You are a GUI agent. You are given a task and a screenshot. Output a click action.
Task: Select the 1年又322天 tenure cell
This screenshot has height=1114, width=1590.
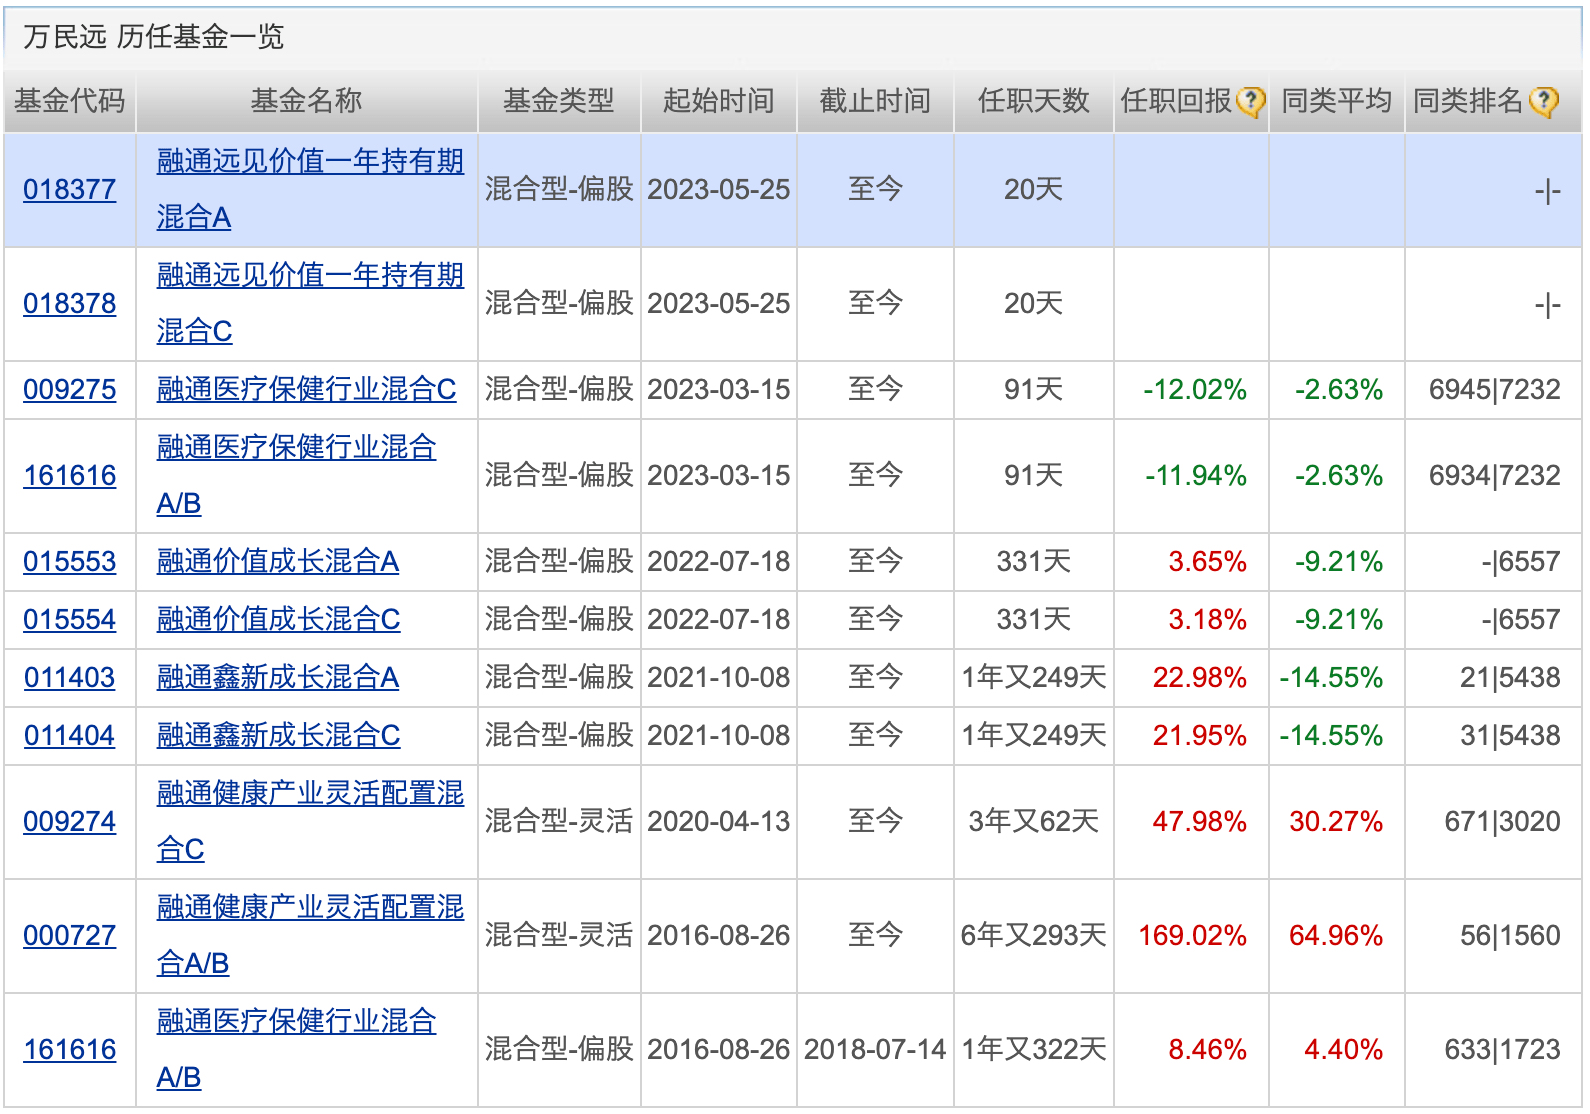(1034, 1049)
